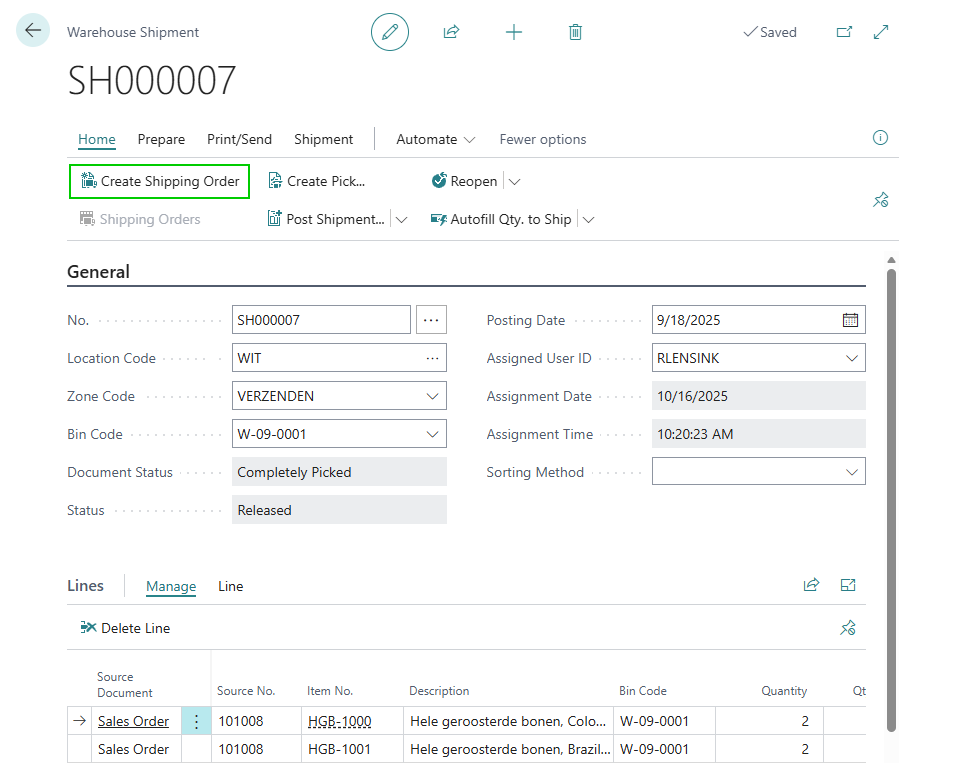Click Create Shipping Order button
Screen dimensions: 967x763
pos(160,181)
